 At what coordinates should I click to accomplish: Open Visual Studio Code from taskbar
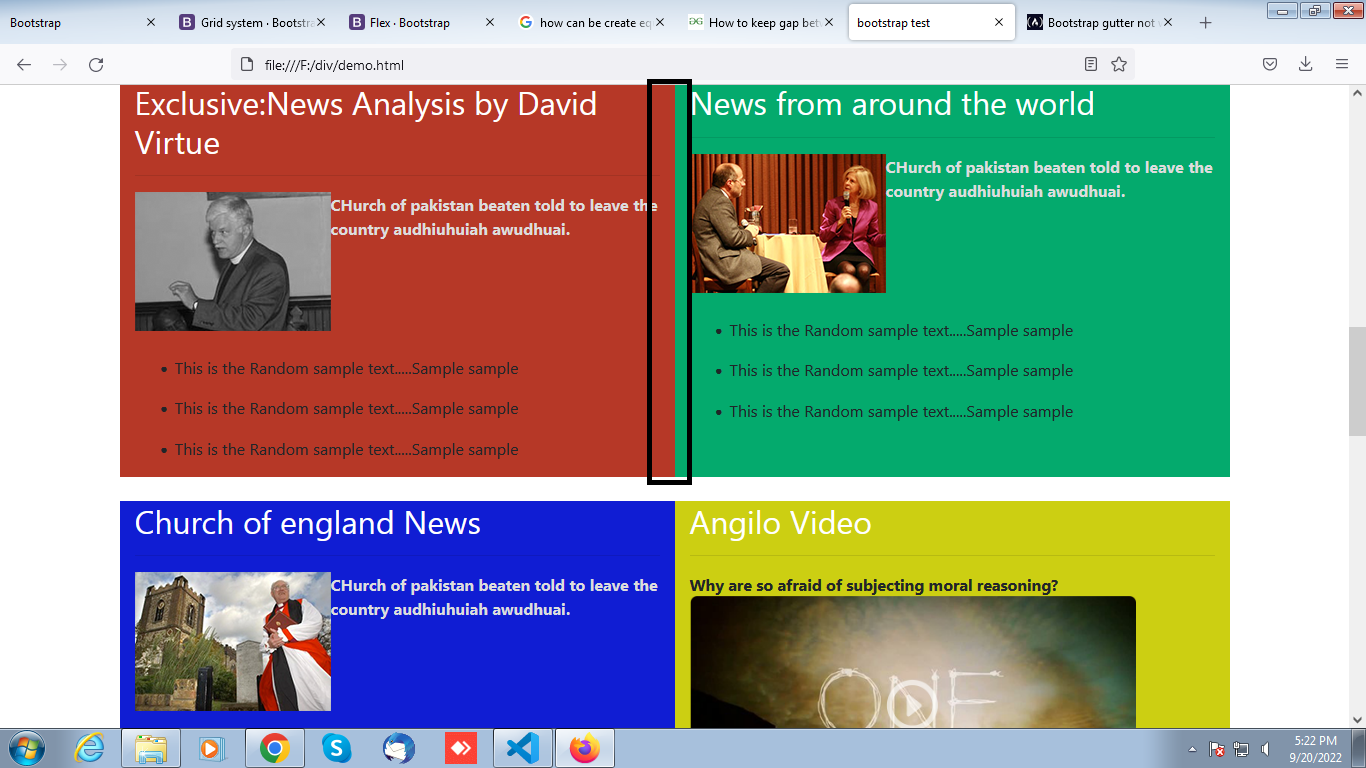tap(523, 748)
